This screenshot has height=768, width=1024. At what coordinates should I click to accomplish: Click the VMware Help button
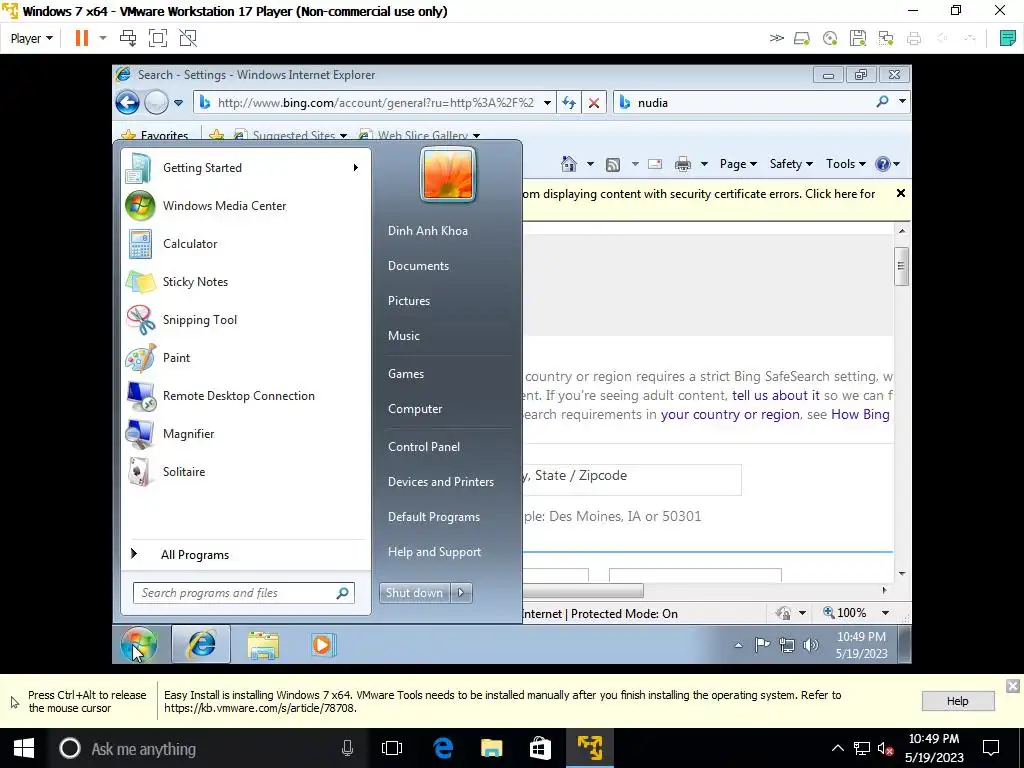tap(957, 701)
